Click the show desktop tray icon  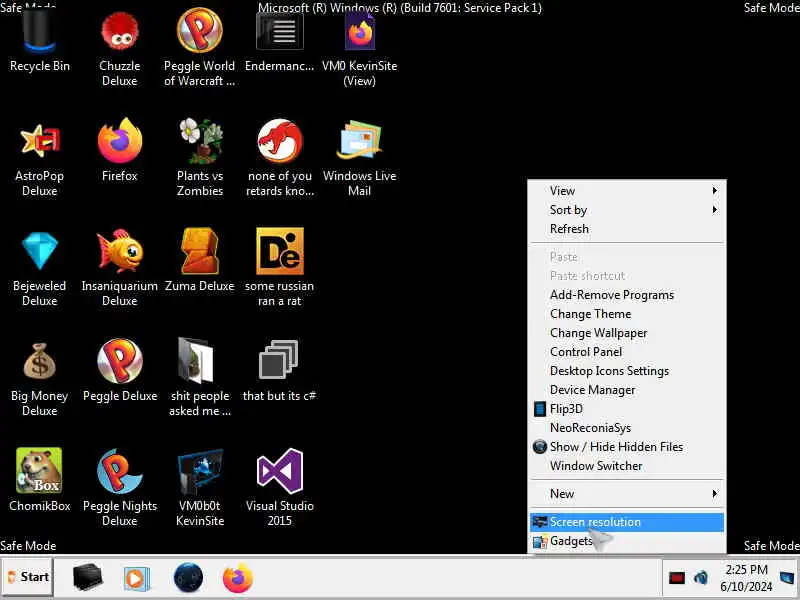pyautogui.click(x=788, y=578)
